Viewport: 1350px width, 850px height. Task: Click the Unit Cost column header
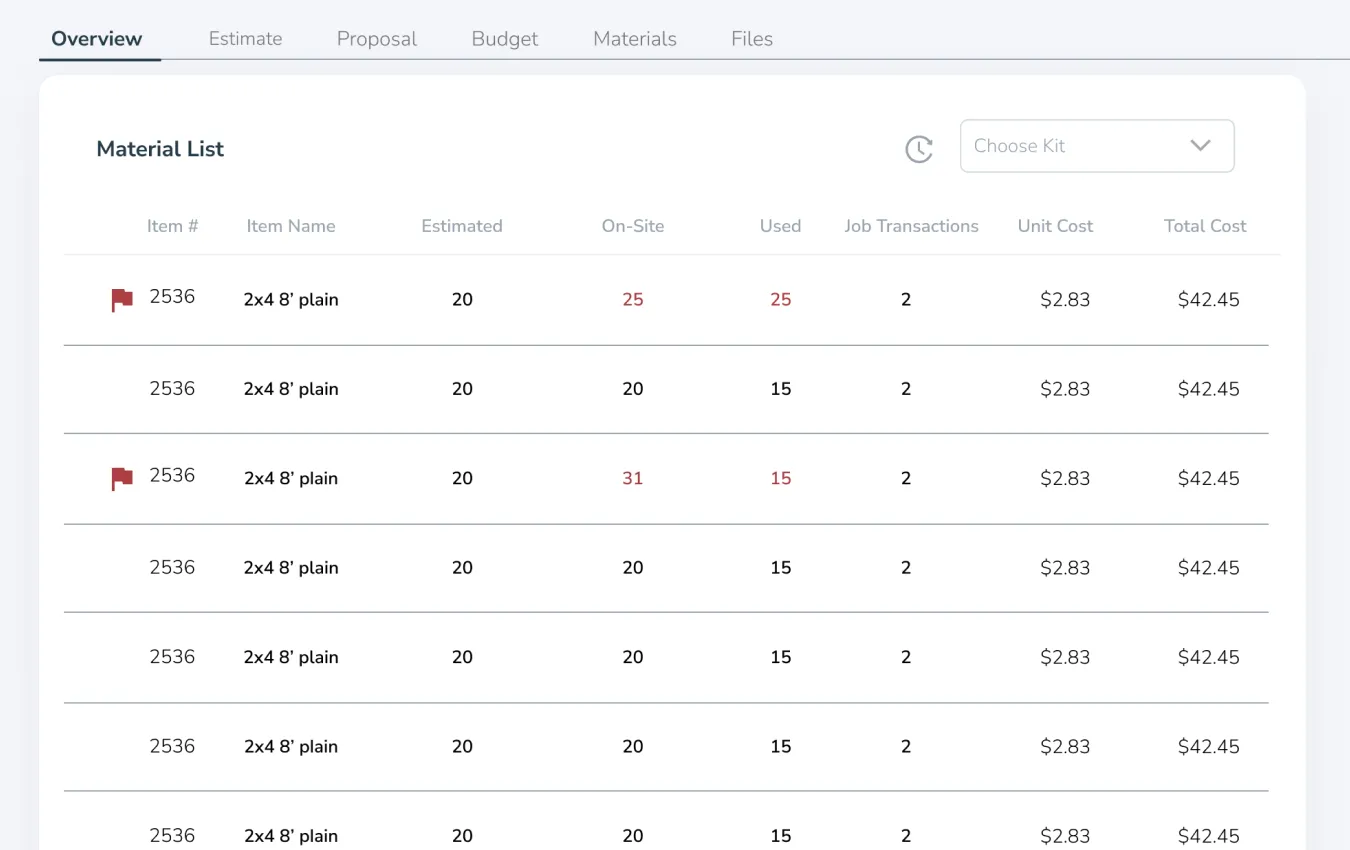pyautogui.click(x=1055, y=226)
